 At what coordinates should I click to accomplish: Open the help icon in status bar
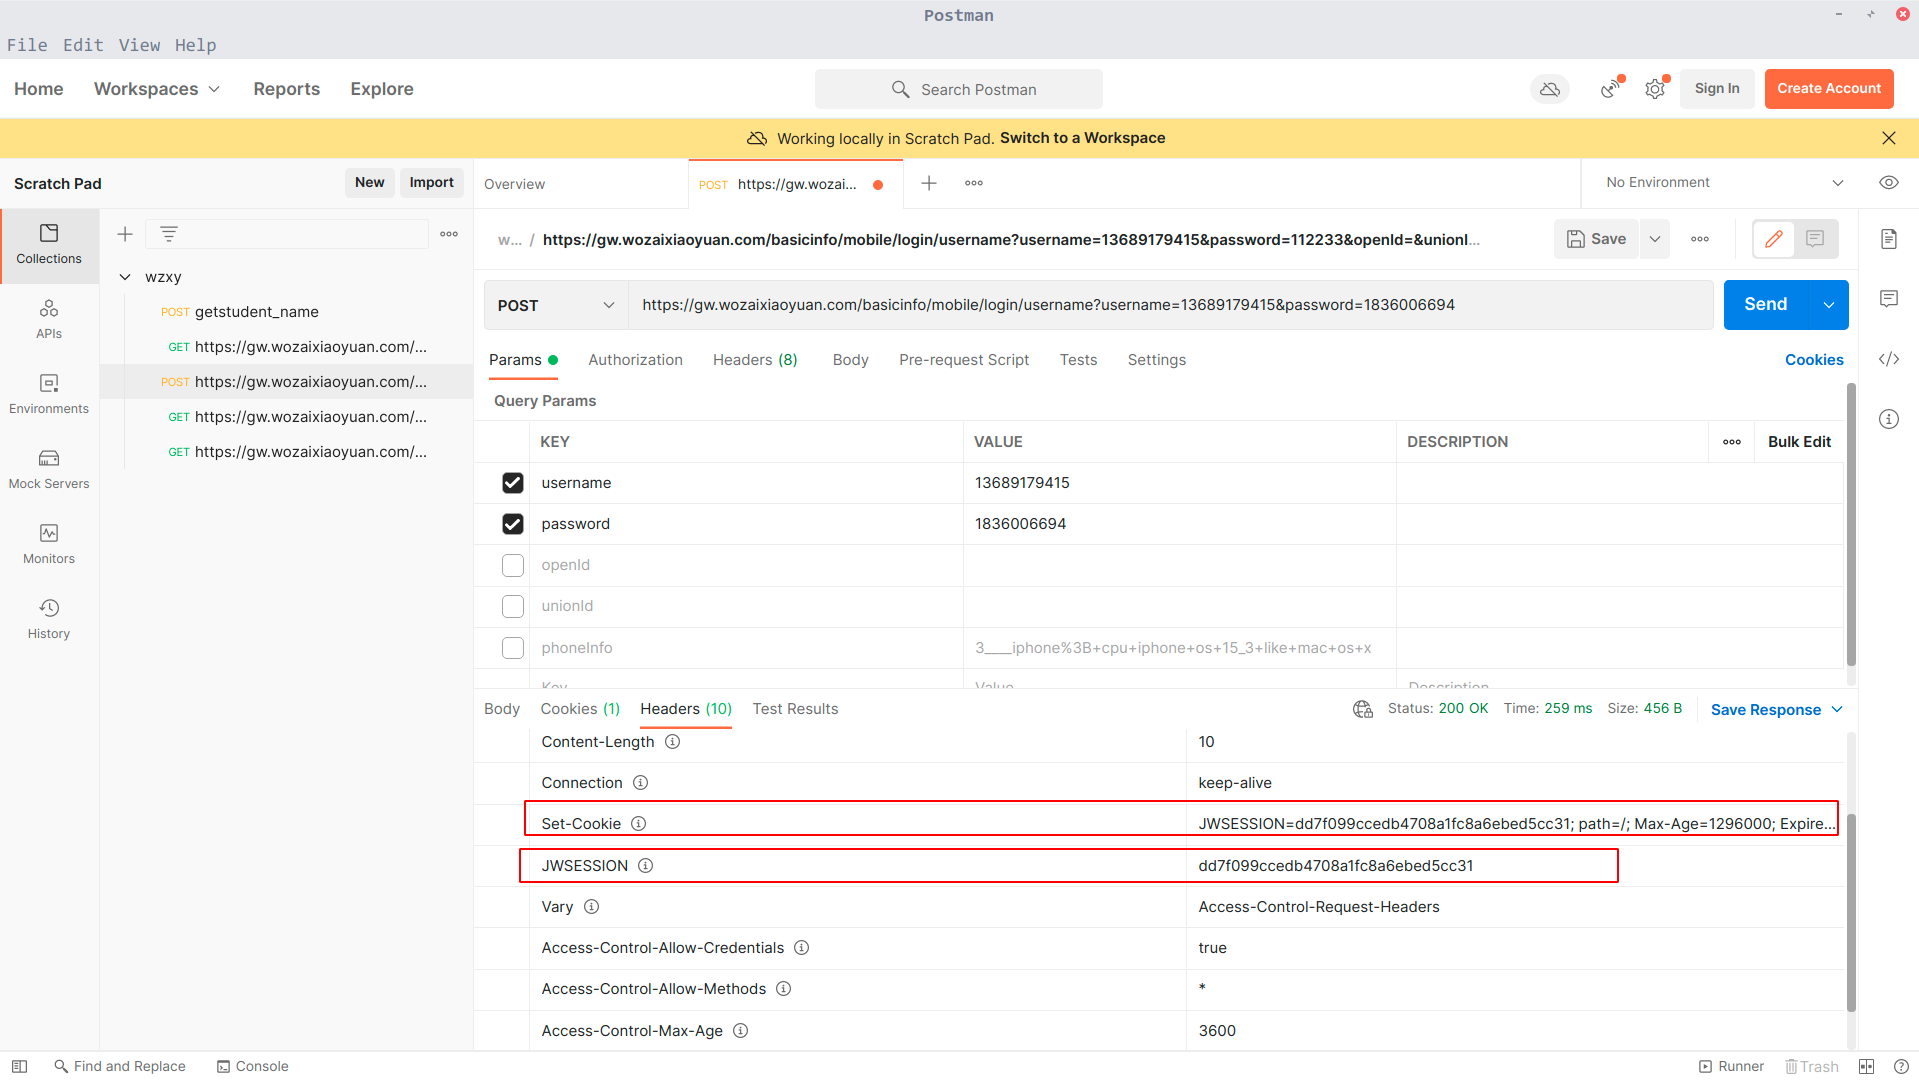tap(1901, 1066)
